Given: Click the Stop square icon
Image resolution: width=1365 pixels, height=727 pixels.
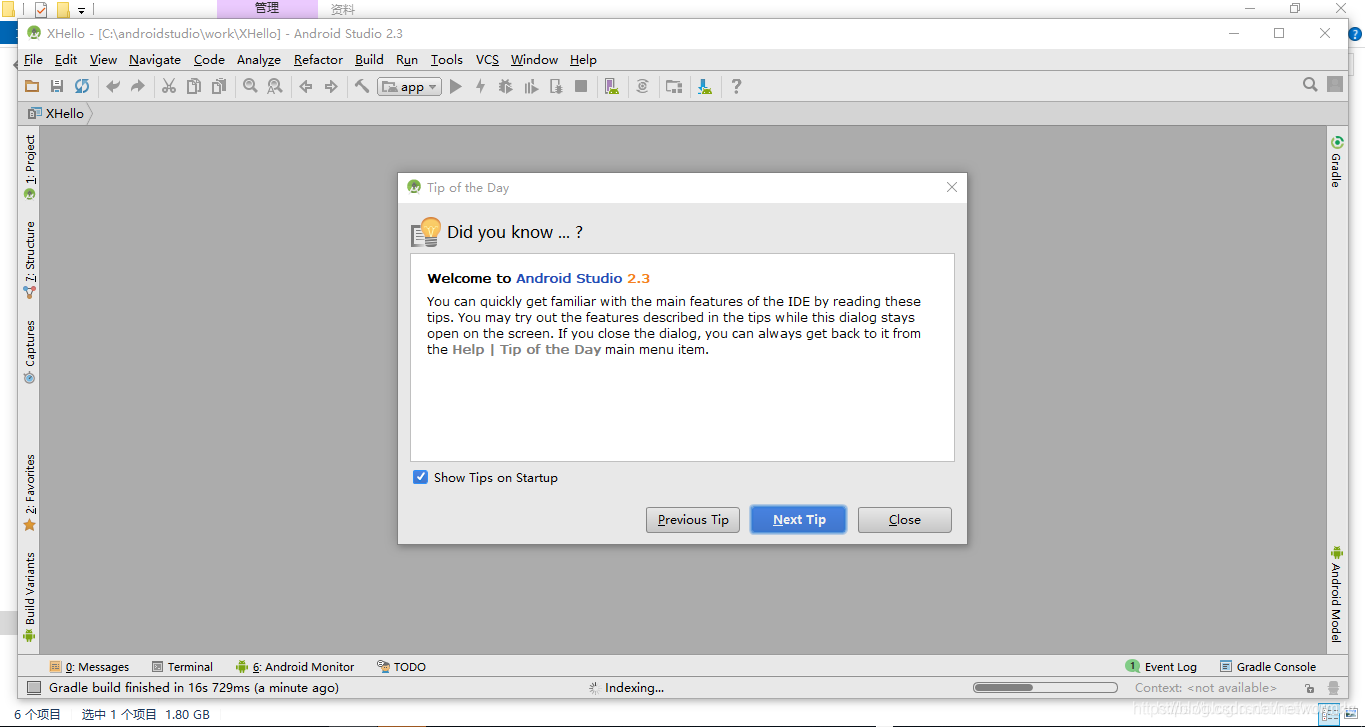Looking at the screenshot, I should pyautogui.click(x=581, y=87).
